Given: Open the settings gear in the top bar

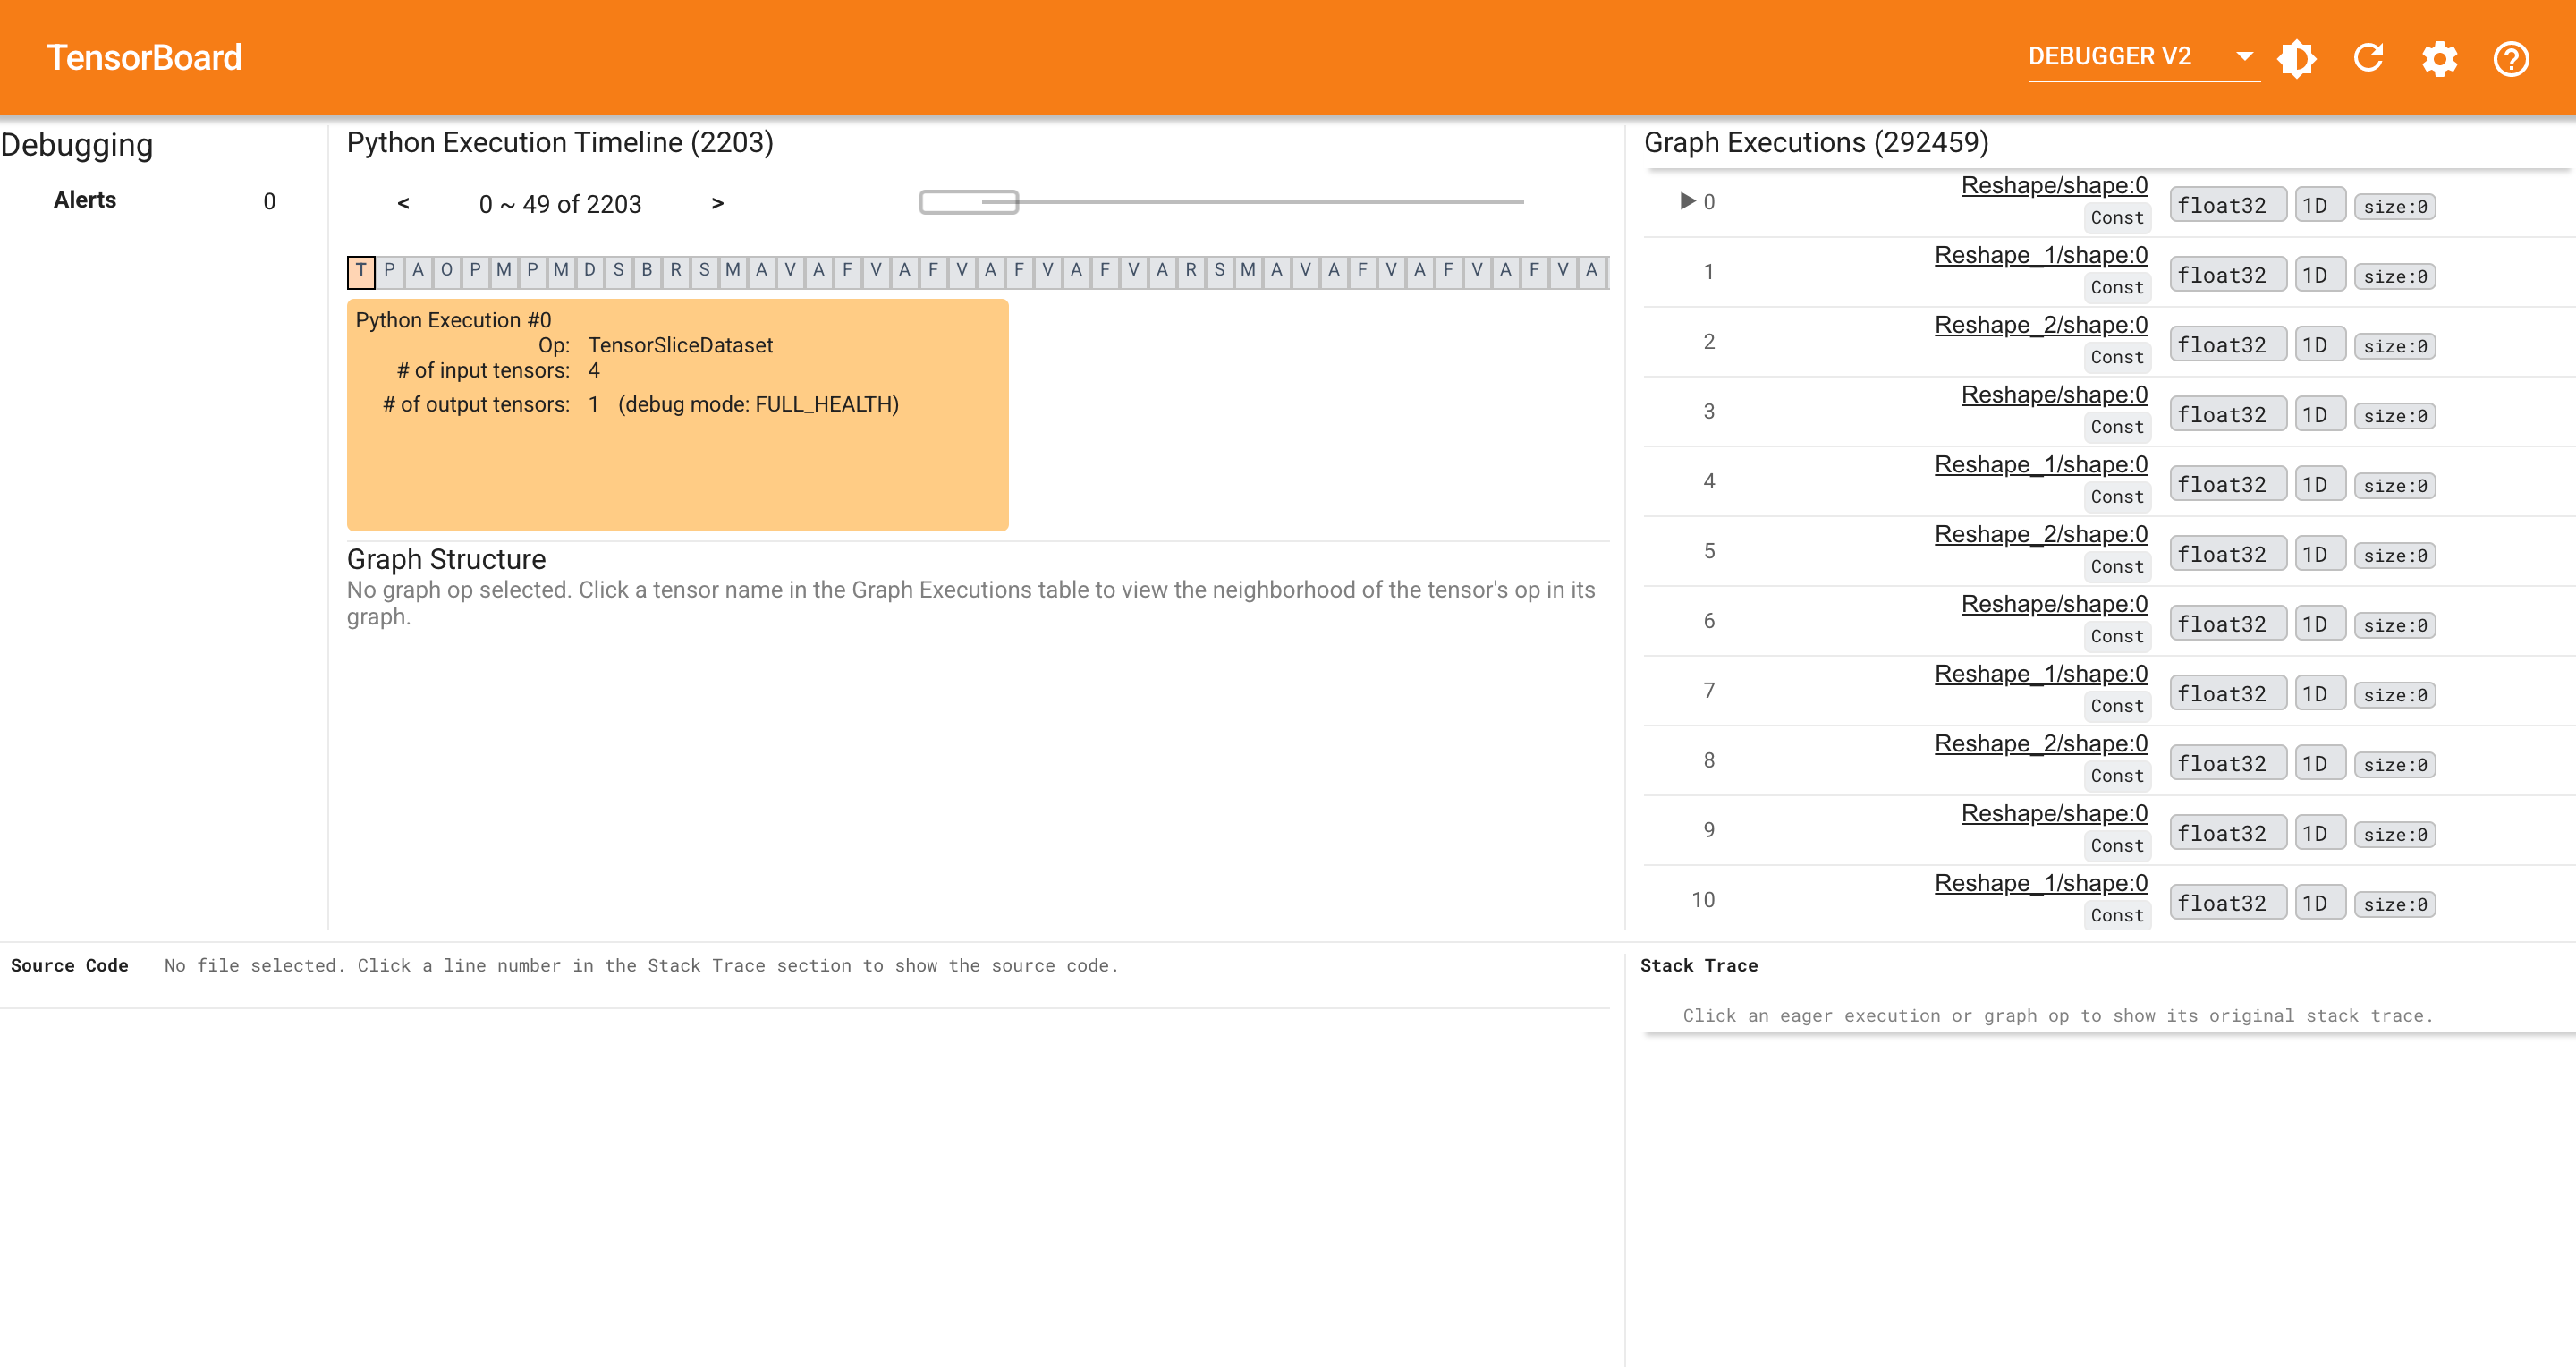Looking at the screenshot, I should [x=2439, y=58].
